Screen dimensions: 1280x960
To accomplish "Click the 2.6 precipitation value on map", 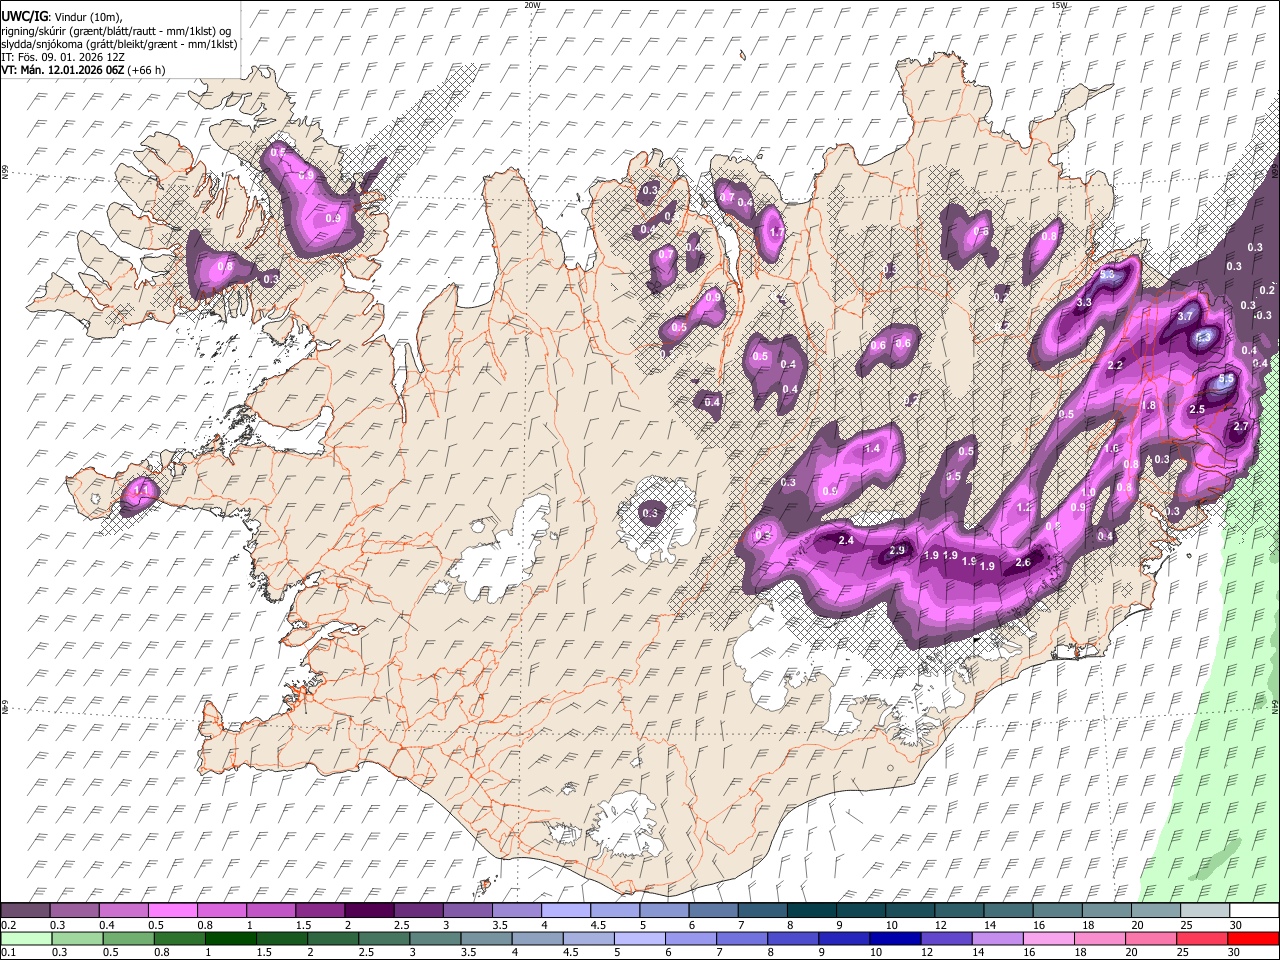I will pyautogui.click(x=1023, y=562).
